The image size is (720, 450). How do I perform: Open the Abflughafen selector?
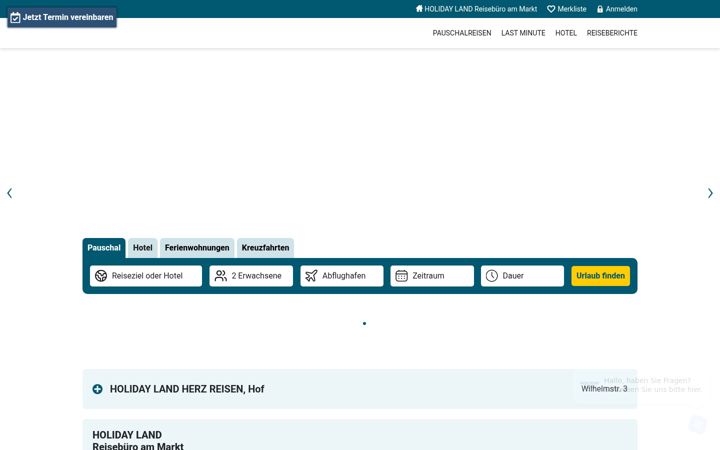(x=342, y=276)
